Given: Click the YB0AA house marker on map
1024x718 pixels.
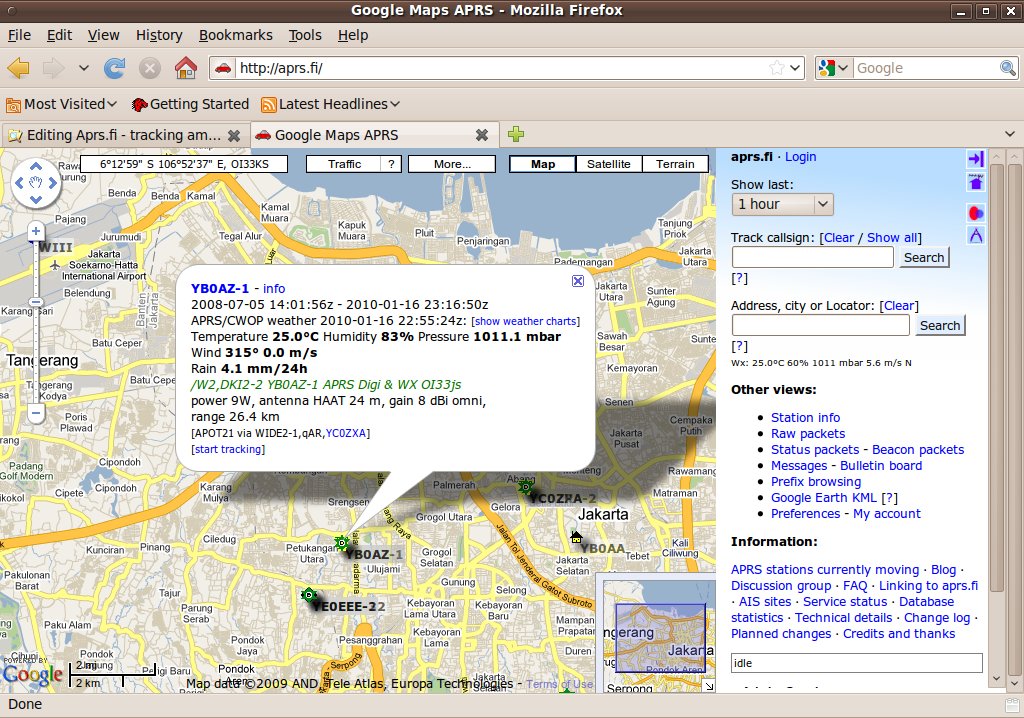Looking at the screenshot, I should tap(576, 538).
